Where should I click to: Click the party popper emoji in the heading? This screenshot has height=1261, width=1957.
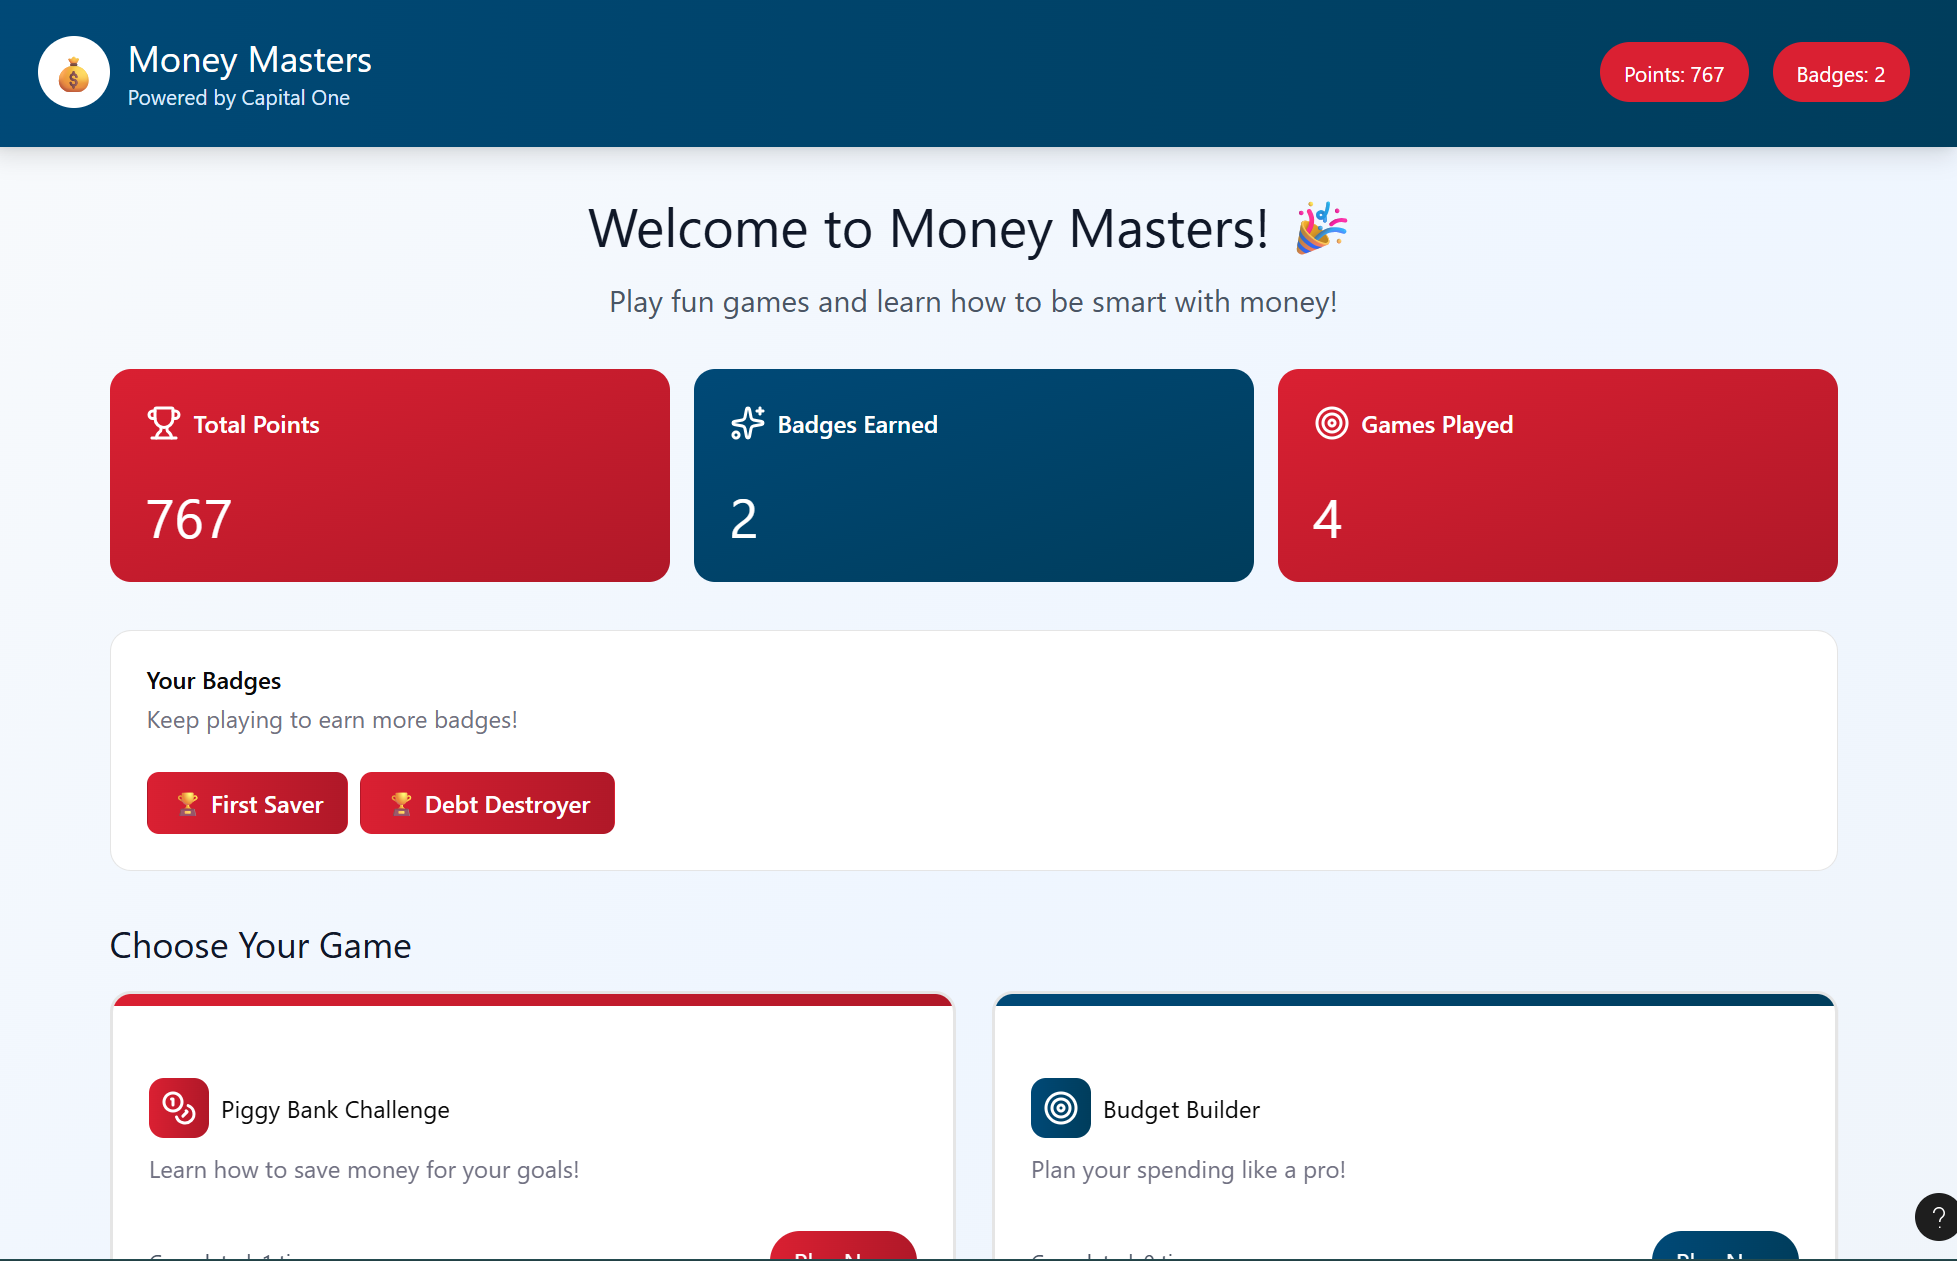tap(1321, 228)
